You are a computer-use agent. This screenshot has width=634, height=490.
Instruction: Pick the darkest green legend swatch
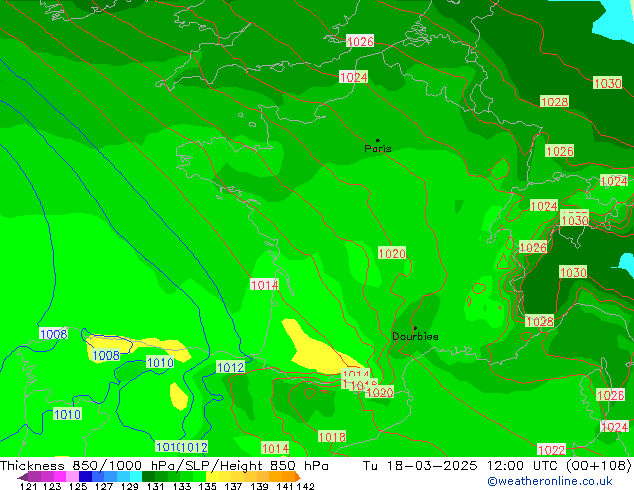pyautogui.click(x=148, y=477)
